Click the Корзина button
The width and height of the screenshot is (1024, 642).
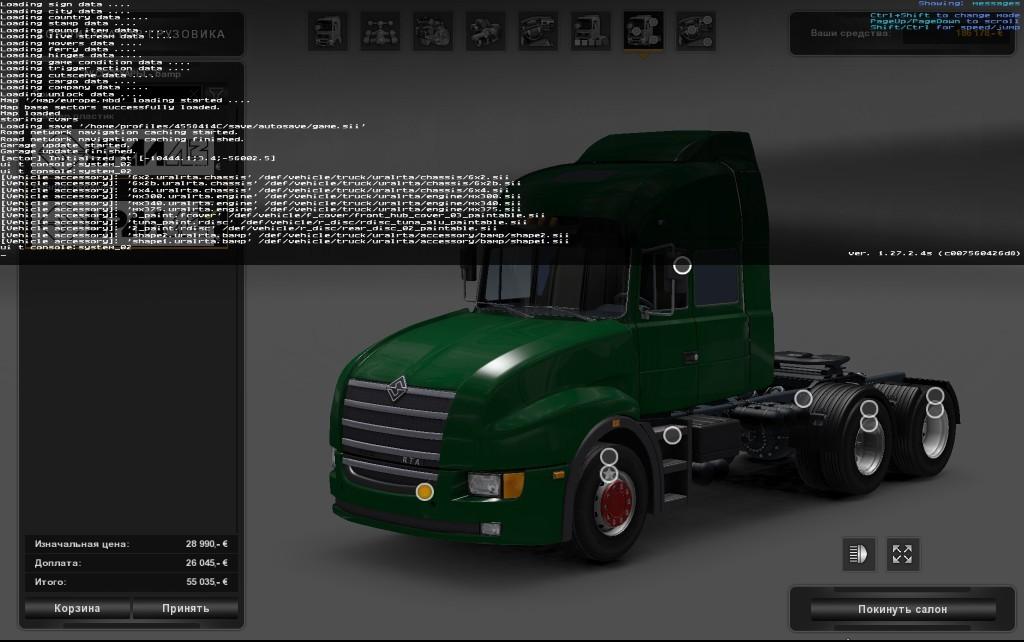coord(77,608)
